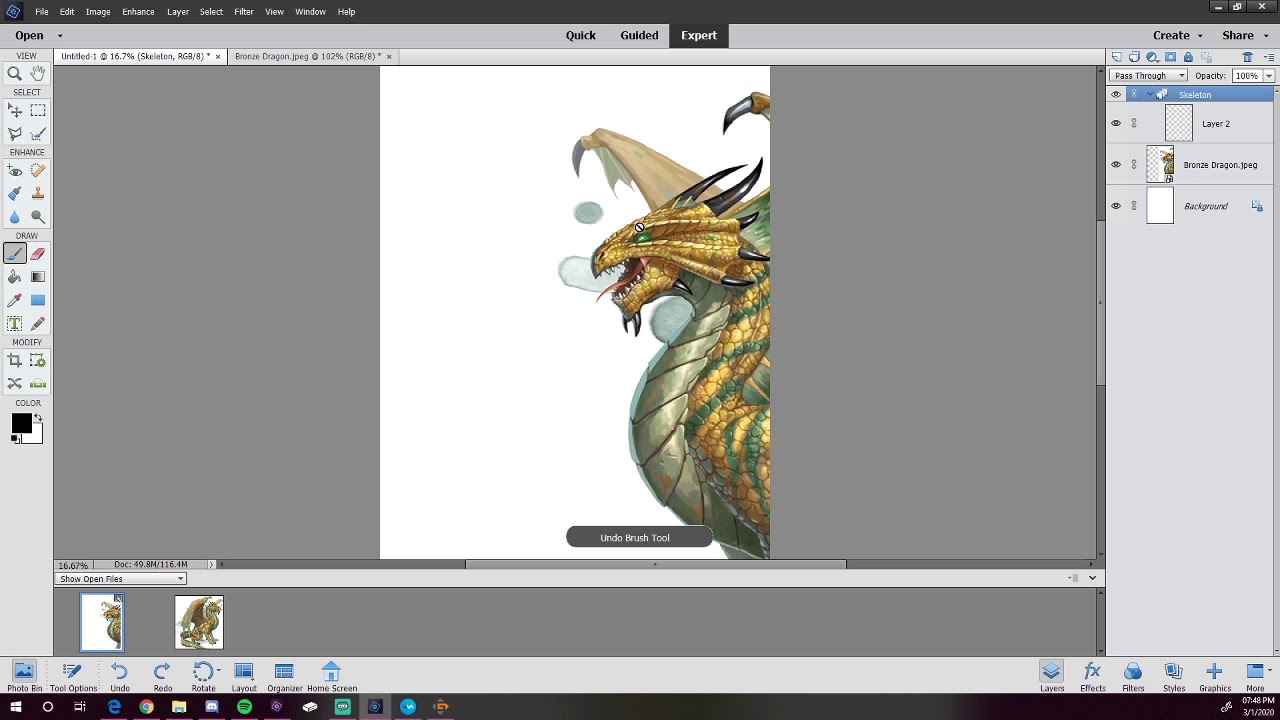This screenshot has height=720, width=1280.
Task: Open the Filter menu
Action: (x=244, y=12)
